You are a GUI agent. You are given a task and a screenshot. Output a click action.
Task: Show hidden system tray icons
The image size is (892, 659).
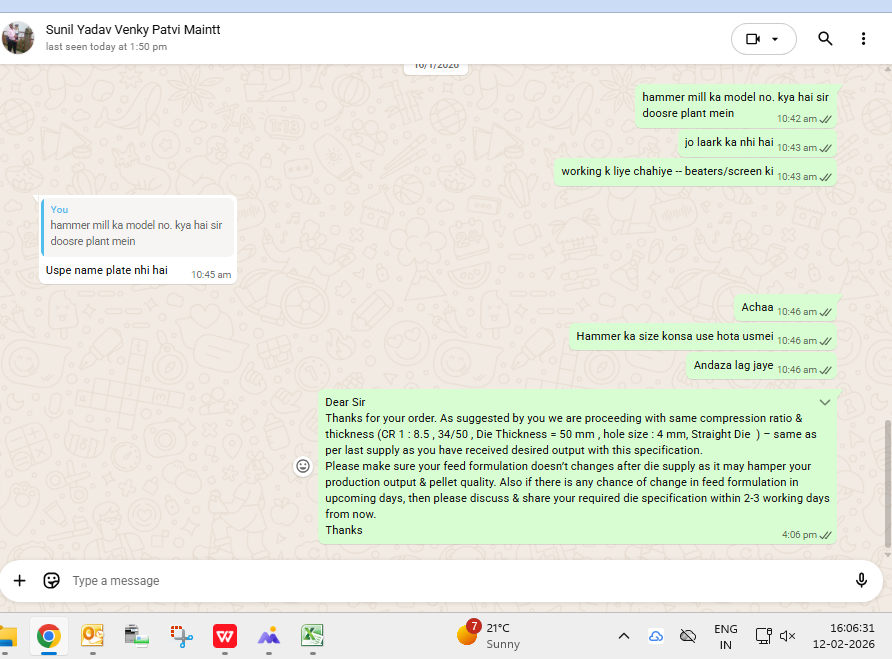[623, 636]
